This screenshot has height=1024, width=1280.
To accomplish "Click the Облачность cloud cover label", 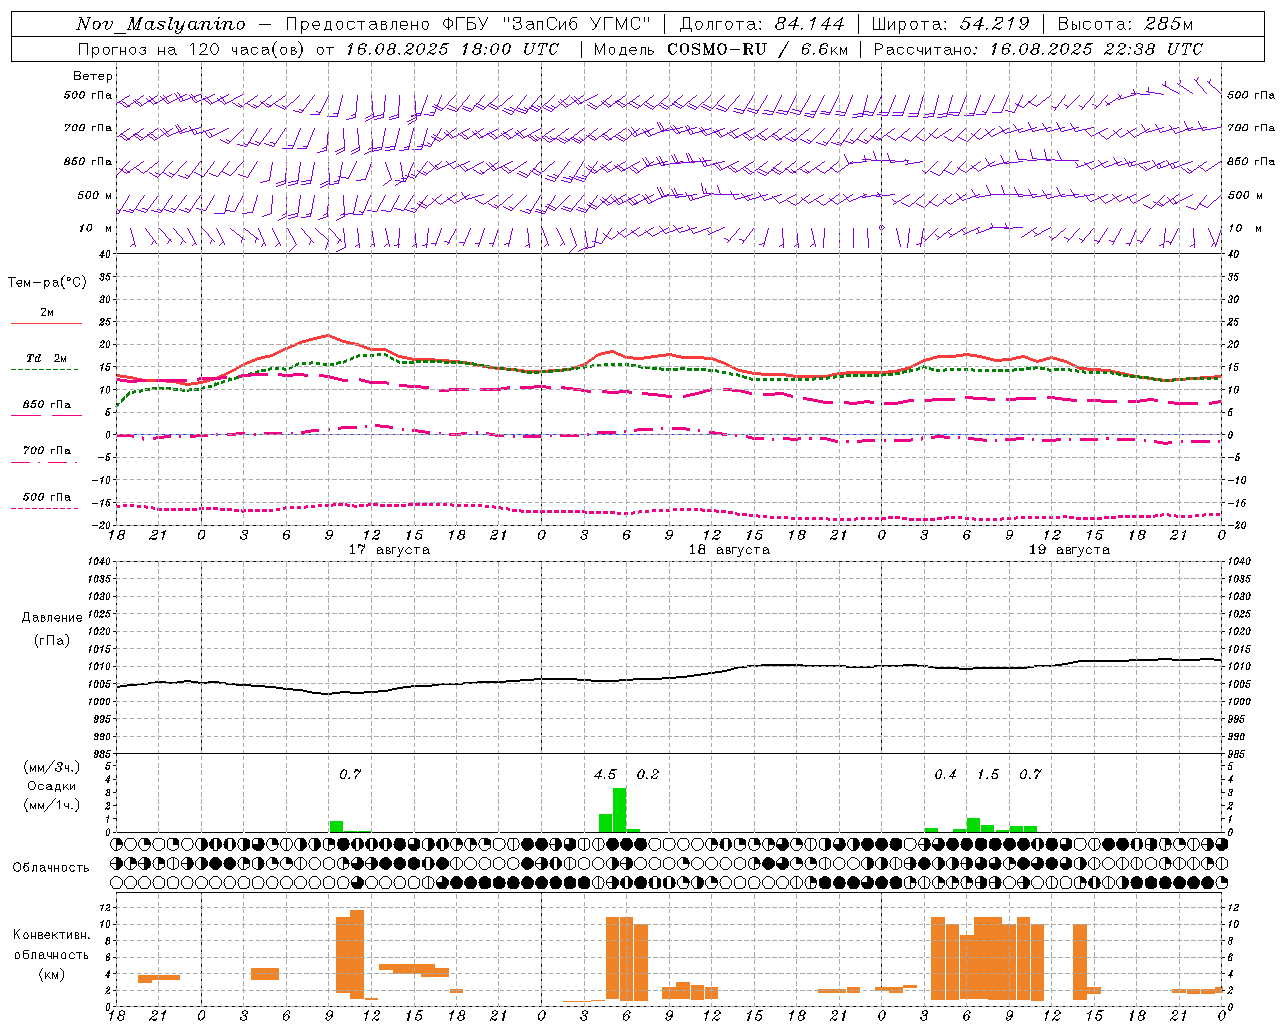I will pyautogui.click(x=51, y=867).
